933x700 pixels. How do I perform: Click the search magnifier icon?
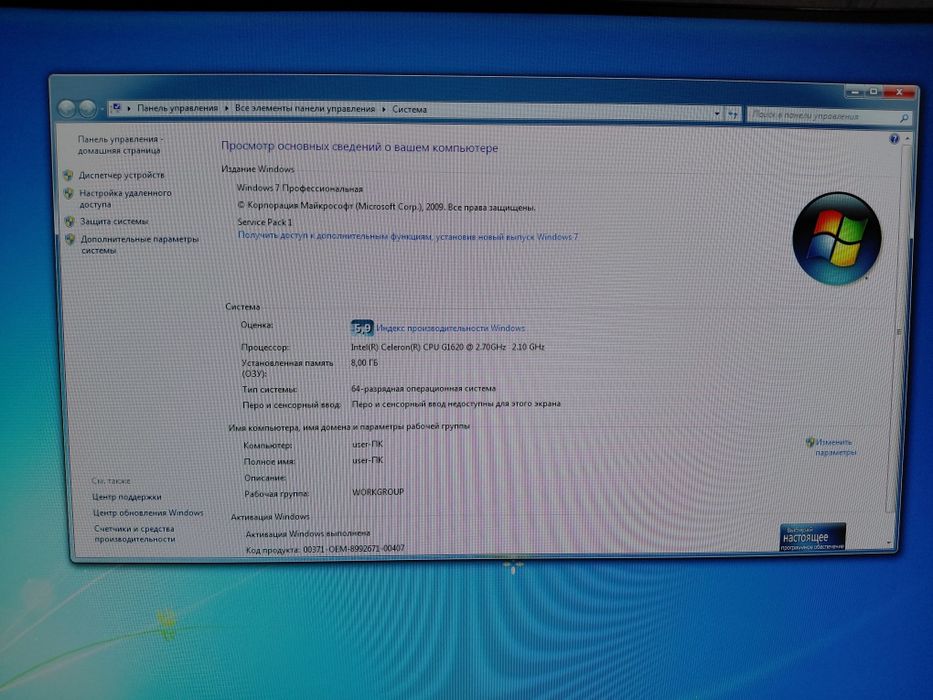904,118
